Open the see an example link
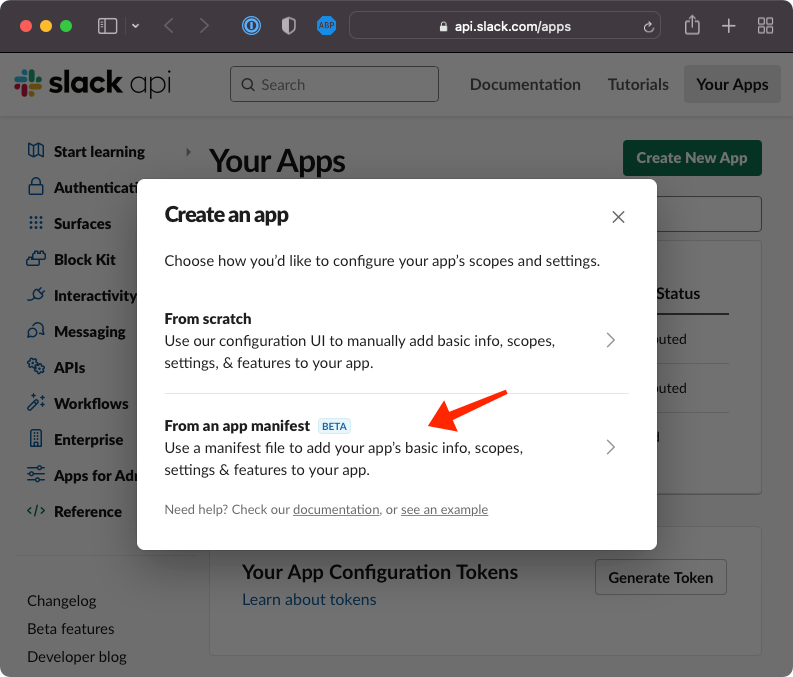 tap(444, 509)
